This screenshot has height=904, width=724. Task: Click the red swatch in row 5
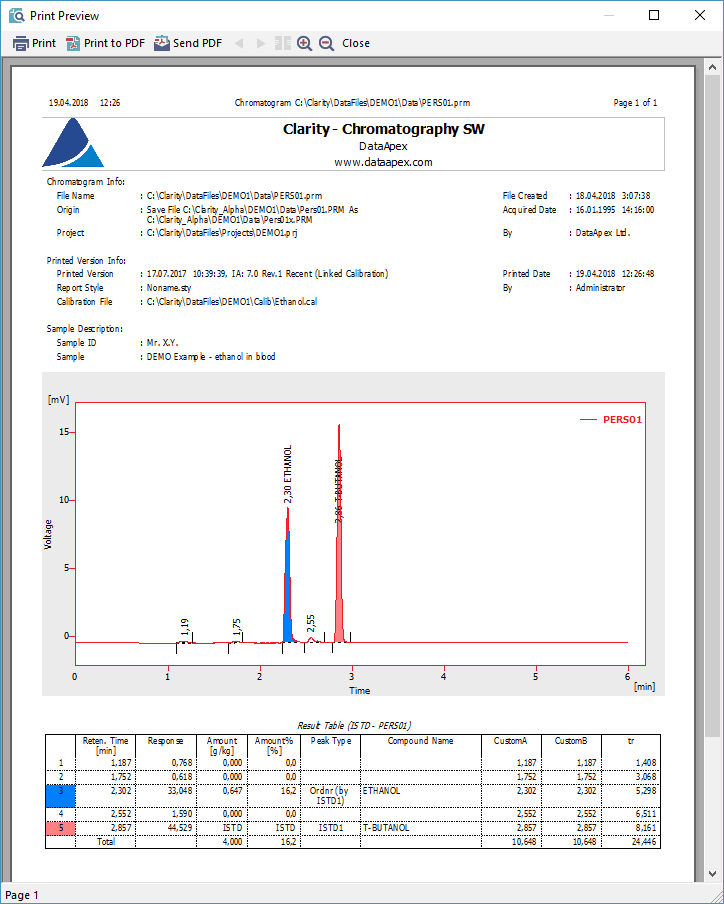(60, 827)
